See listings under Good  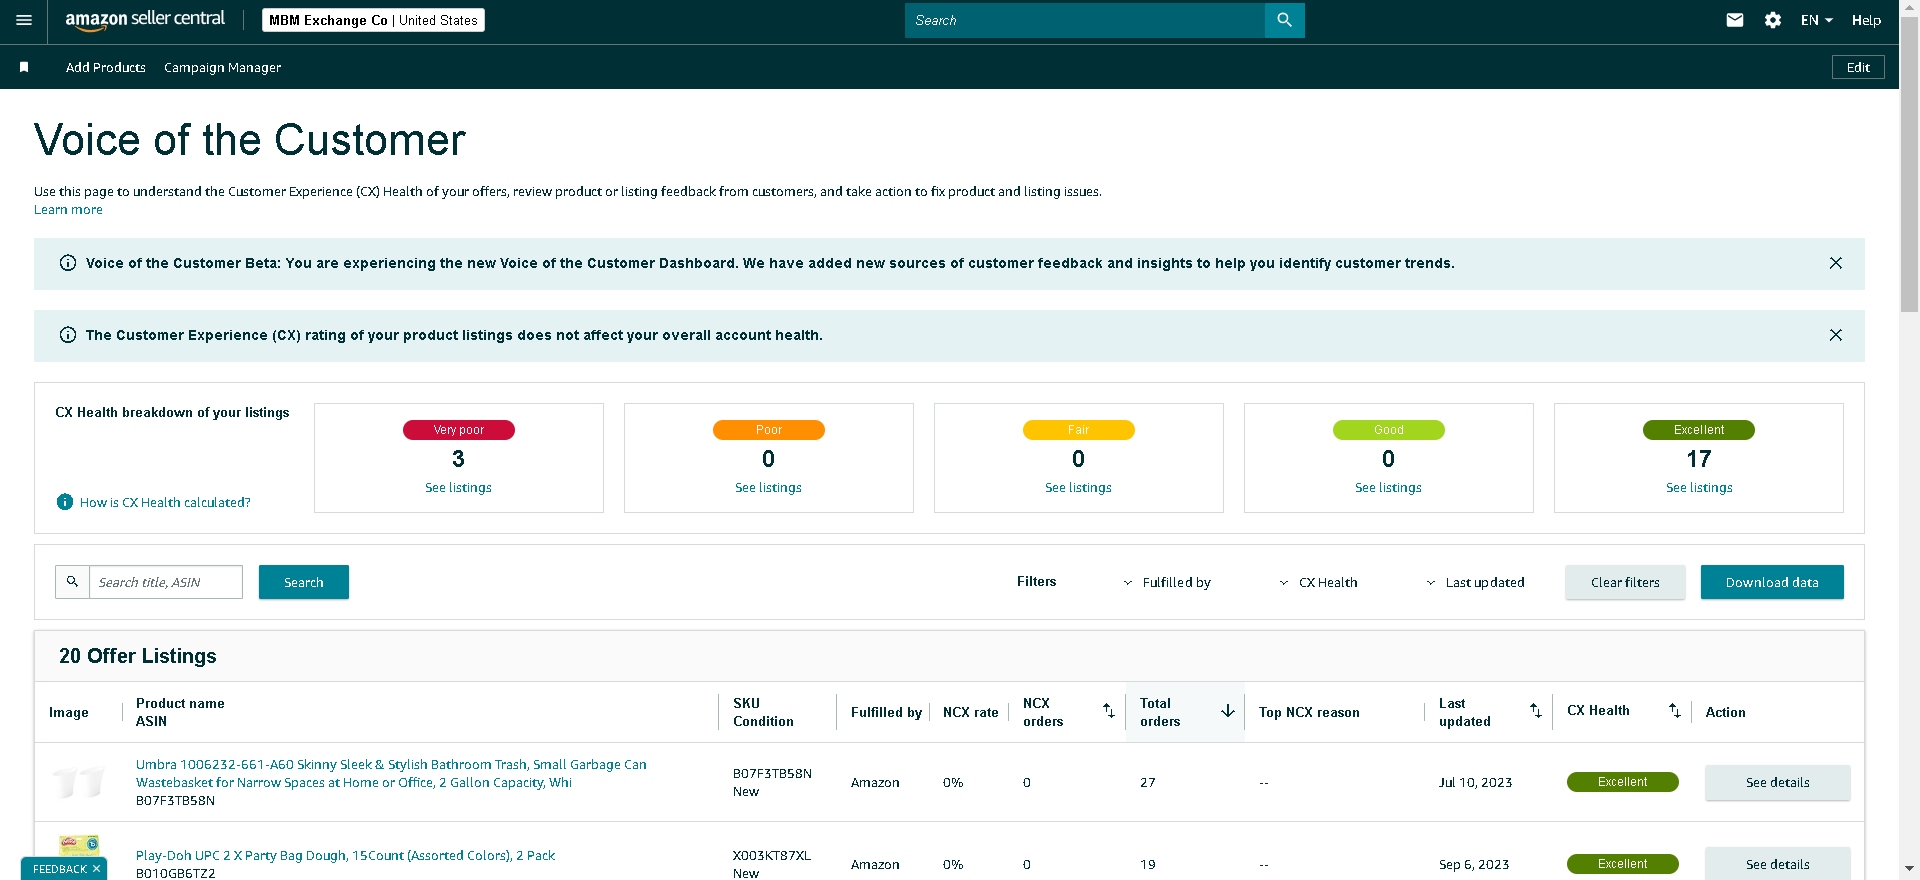pos(1388,487)
